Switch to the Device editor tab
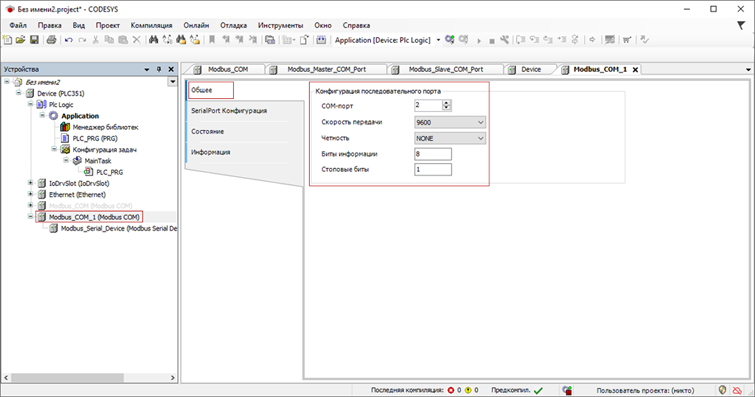Image resolution: width=755 pixels, height=397 pixels. click(x=531, y=69)
